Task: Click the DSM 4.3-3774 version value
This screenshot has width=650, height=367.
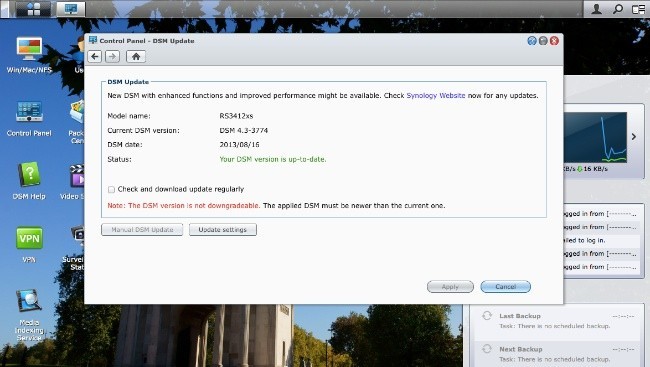Action: click(244, 131)
